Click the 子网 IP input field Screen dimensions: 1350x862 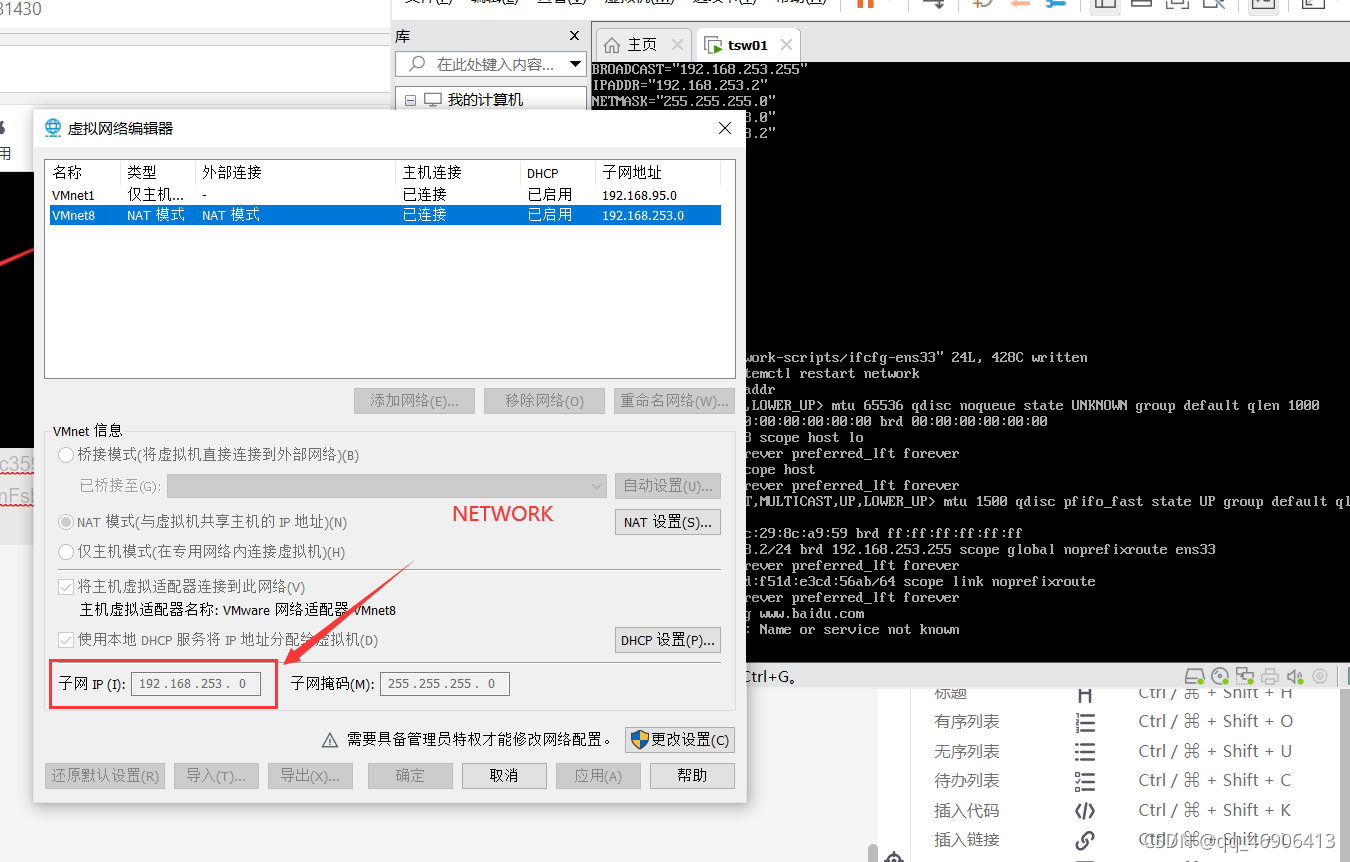195,684
